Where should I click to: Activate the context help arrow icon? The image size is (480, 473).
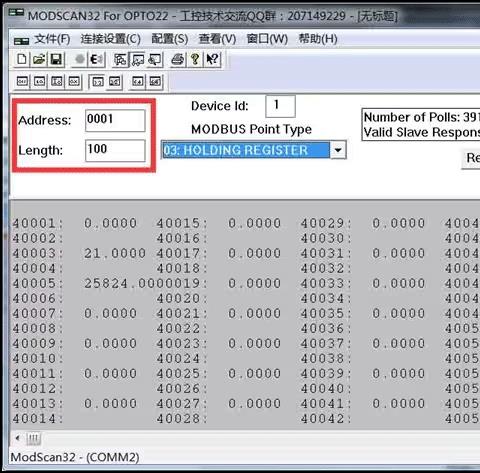(212, 59)
